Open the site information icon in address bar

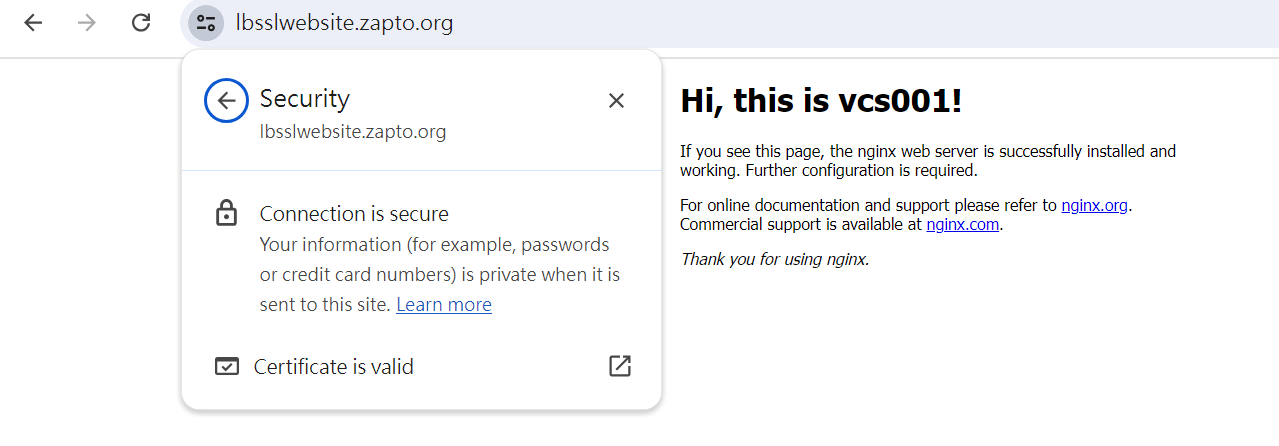pos(206,23)
